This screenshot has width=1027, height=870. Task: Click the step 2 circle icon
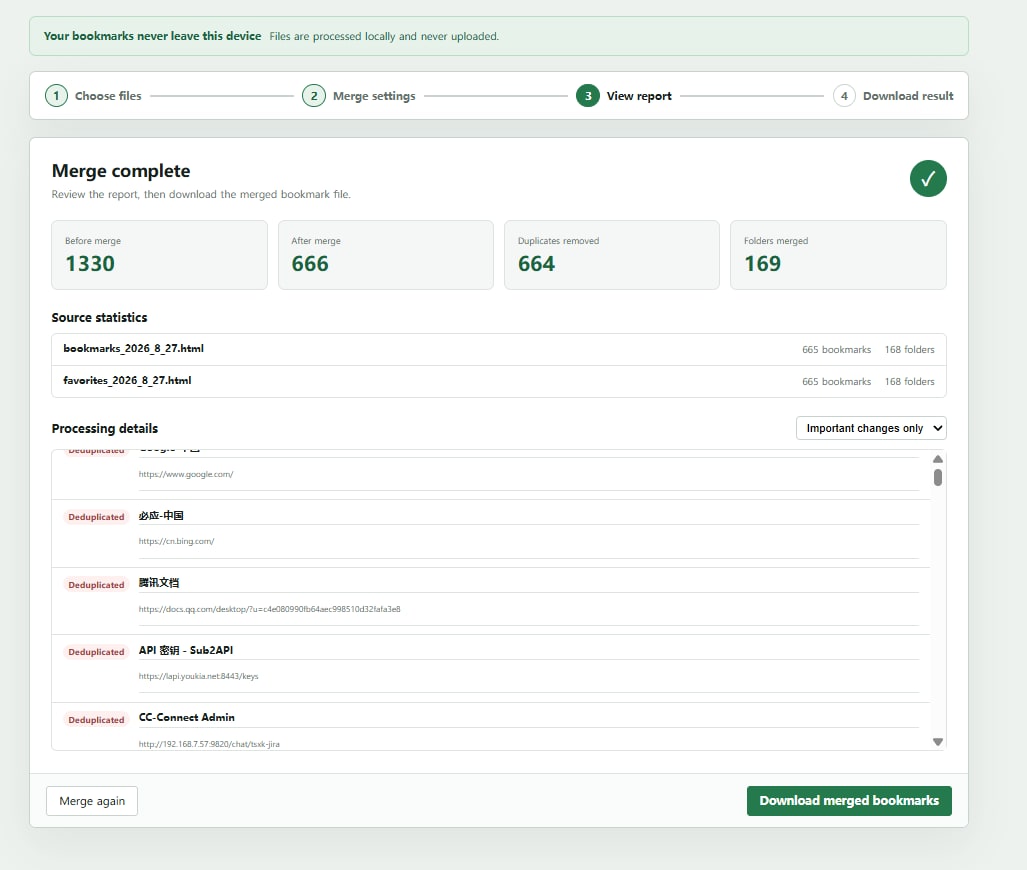[x=314, y=96]
